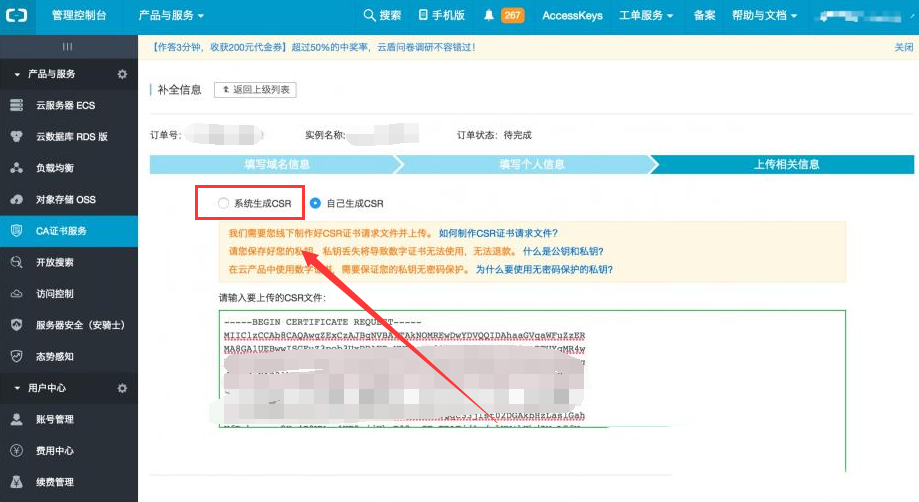
Task: Collapse the 用户中心 sidebar section
Action: 16,388
